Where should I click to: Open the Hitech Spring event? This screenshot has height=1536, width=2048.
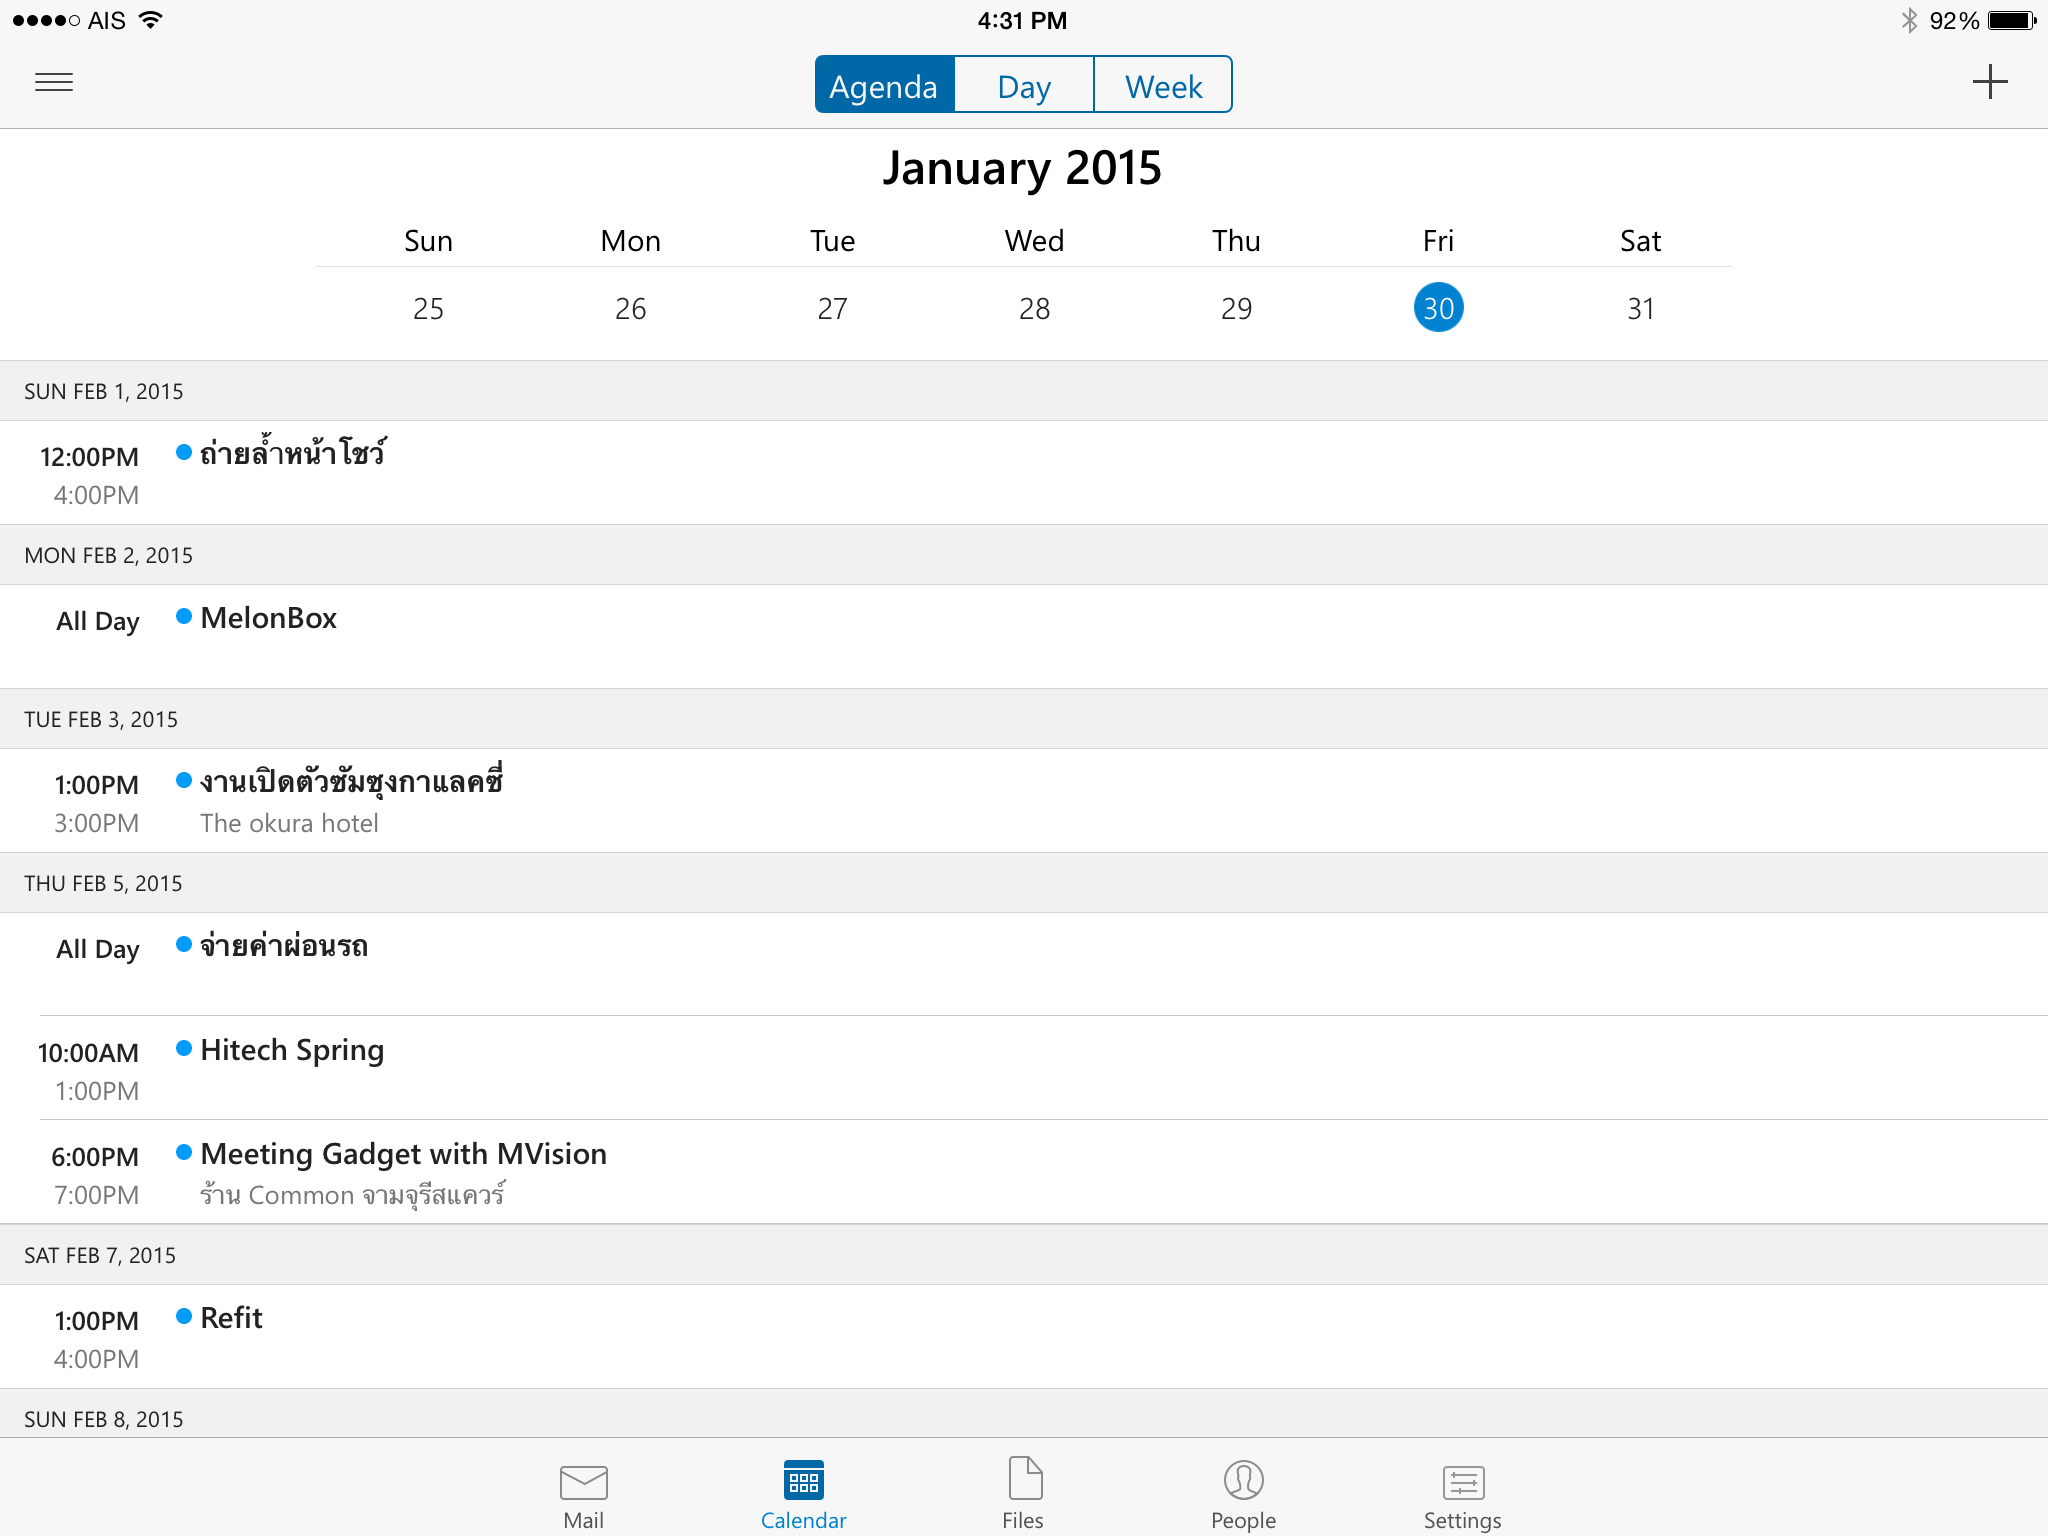click(x=292, y=1051)
